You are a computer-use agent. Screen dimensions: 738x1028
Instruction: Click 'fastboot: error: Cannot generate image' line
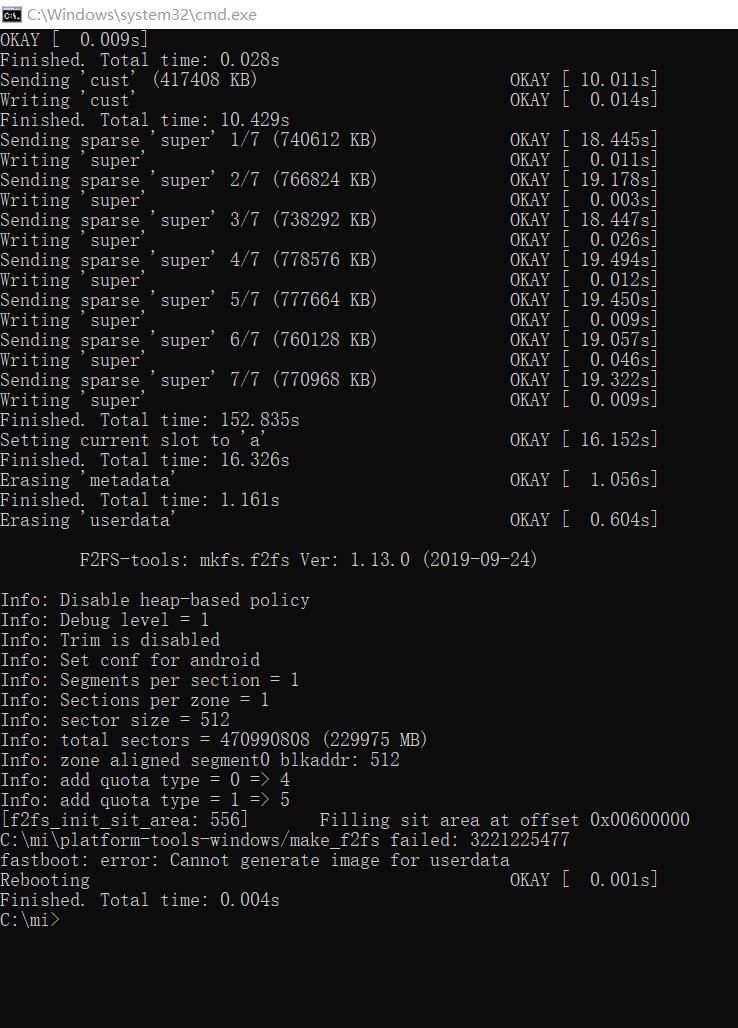click(x=255, y=860)
